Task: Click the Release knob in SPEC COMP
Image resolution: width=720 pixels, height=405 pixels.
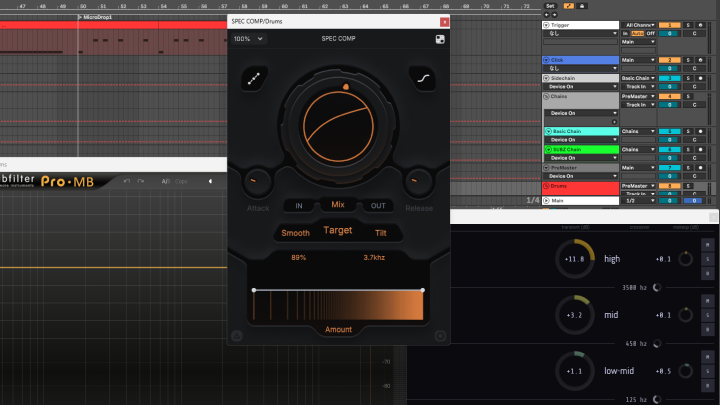Action: click(418, 182)
